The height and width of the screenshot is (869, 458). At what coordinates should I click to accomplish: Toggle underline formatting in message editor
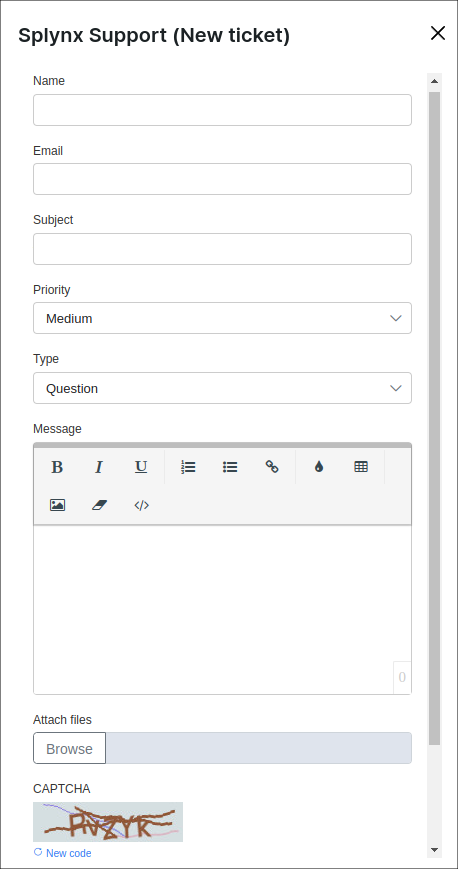(x=141, y=467)
